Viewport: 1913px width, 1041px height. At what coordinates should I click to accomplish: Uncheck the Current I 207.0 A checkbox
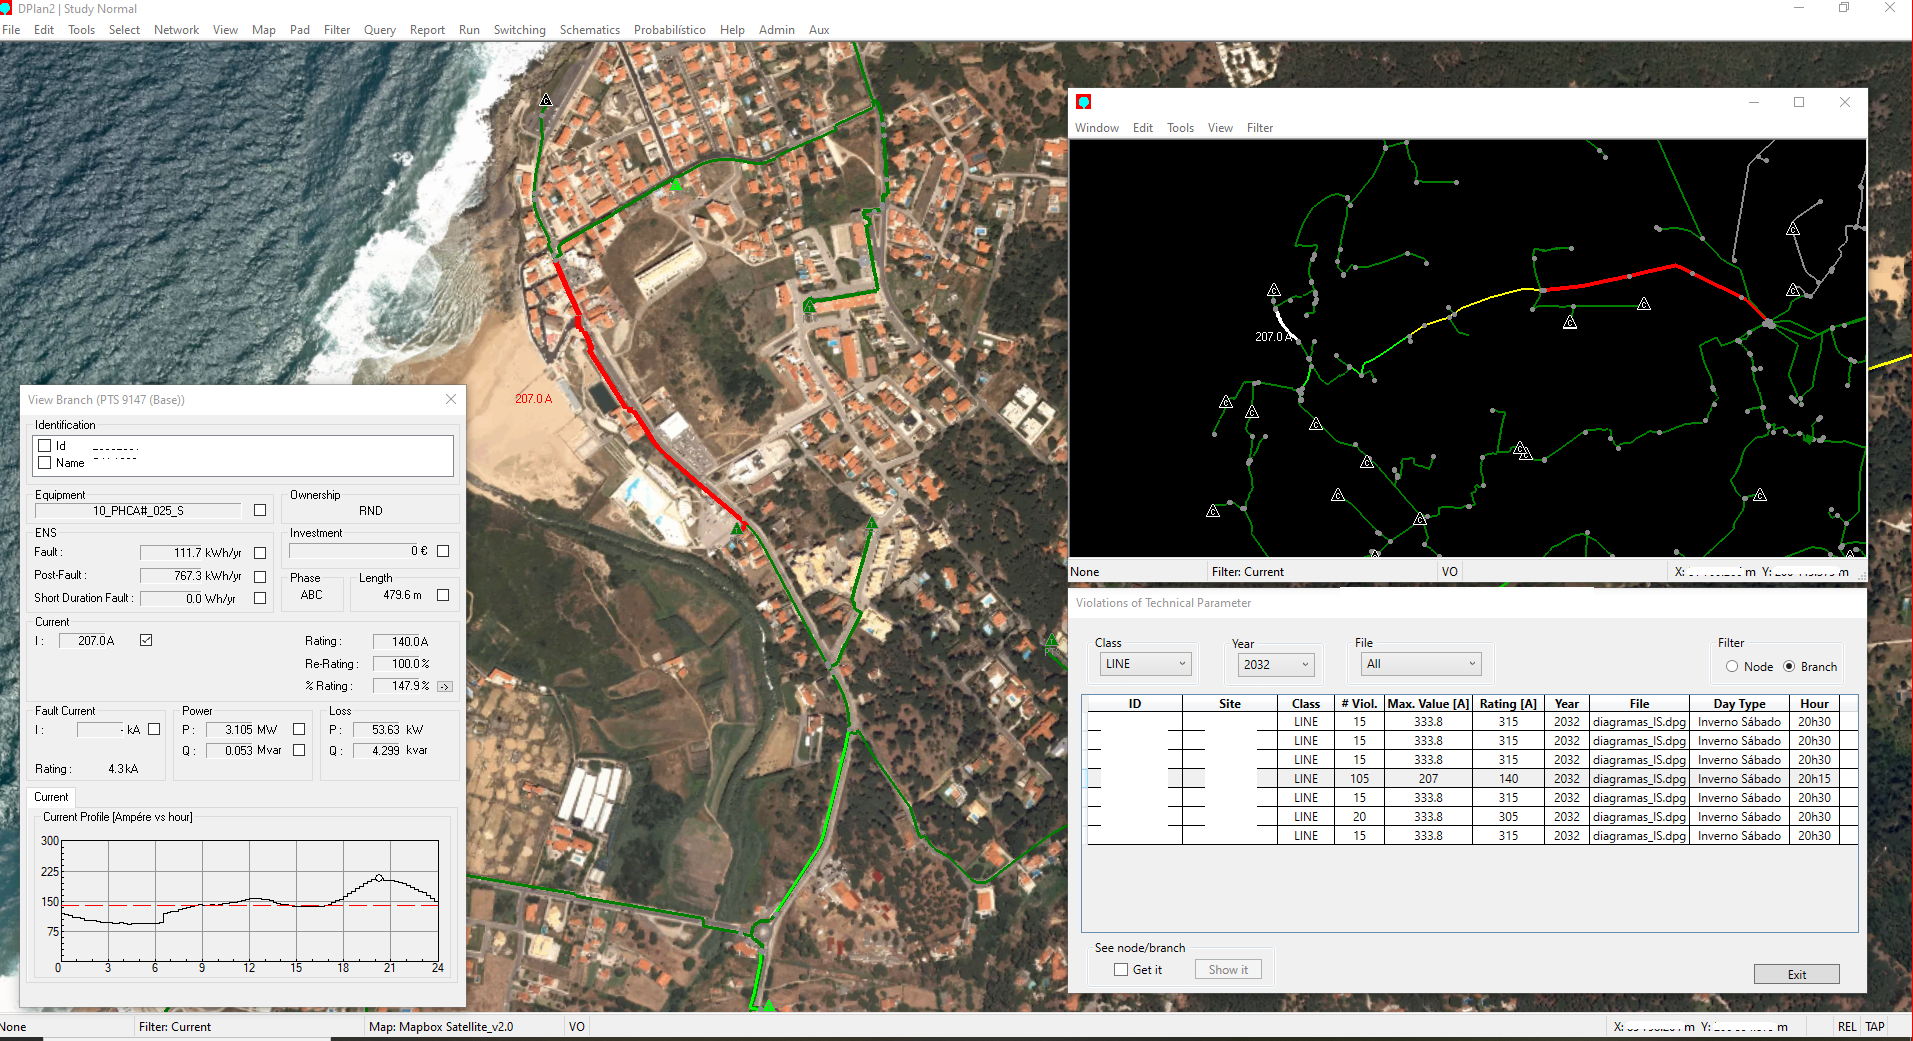[x=146, y=640]
